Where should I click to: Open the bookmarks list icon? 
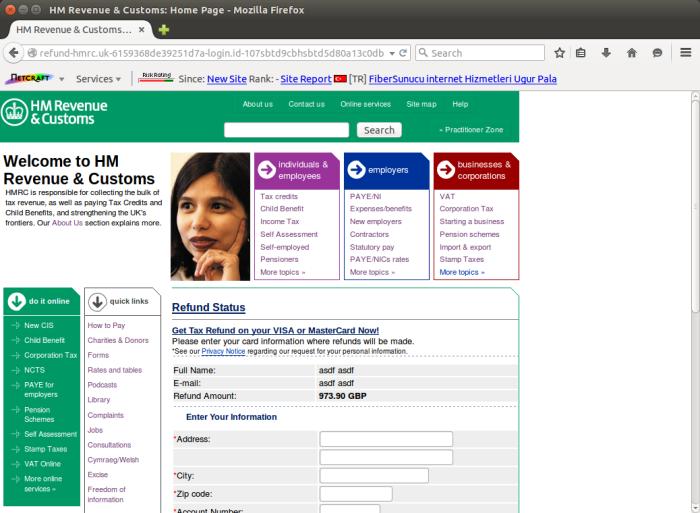[580, 53]
